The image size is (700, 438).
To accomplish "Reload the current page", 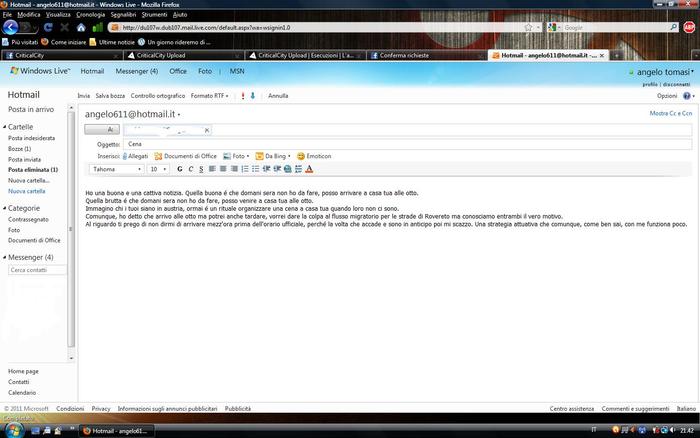I will click(x=48, y=28).
